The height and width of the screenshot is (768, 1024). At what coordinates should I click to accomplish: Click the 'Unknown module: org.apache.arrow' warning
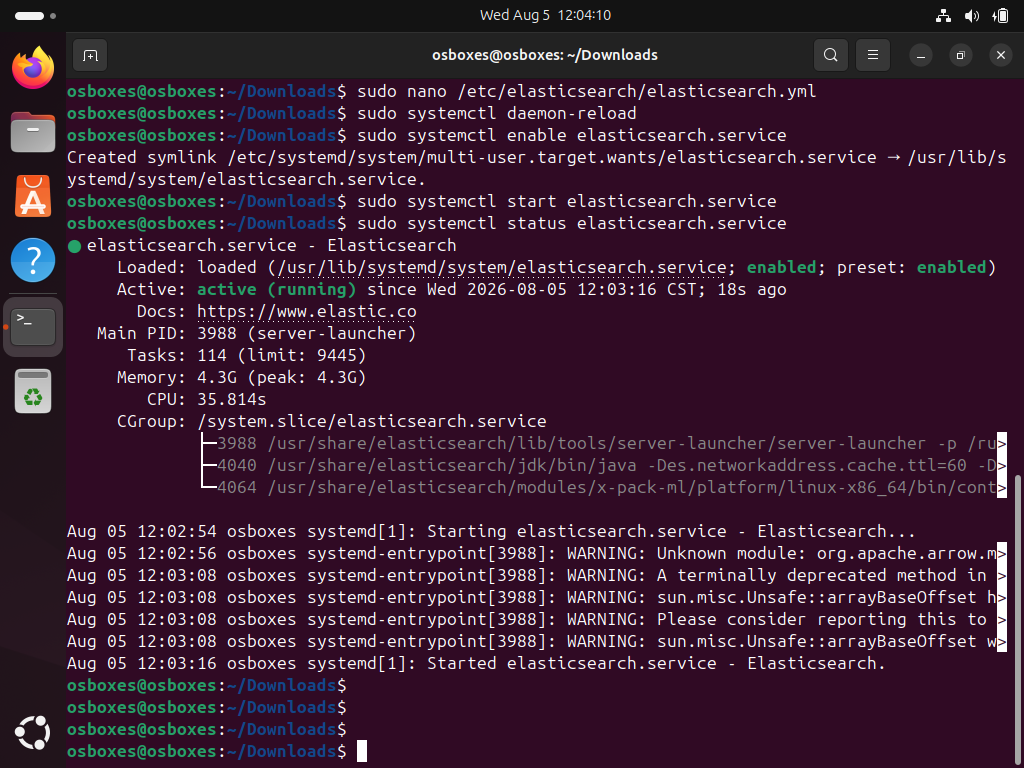coord(536,554)
